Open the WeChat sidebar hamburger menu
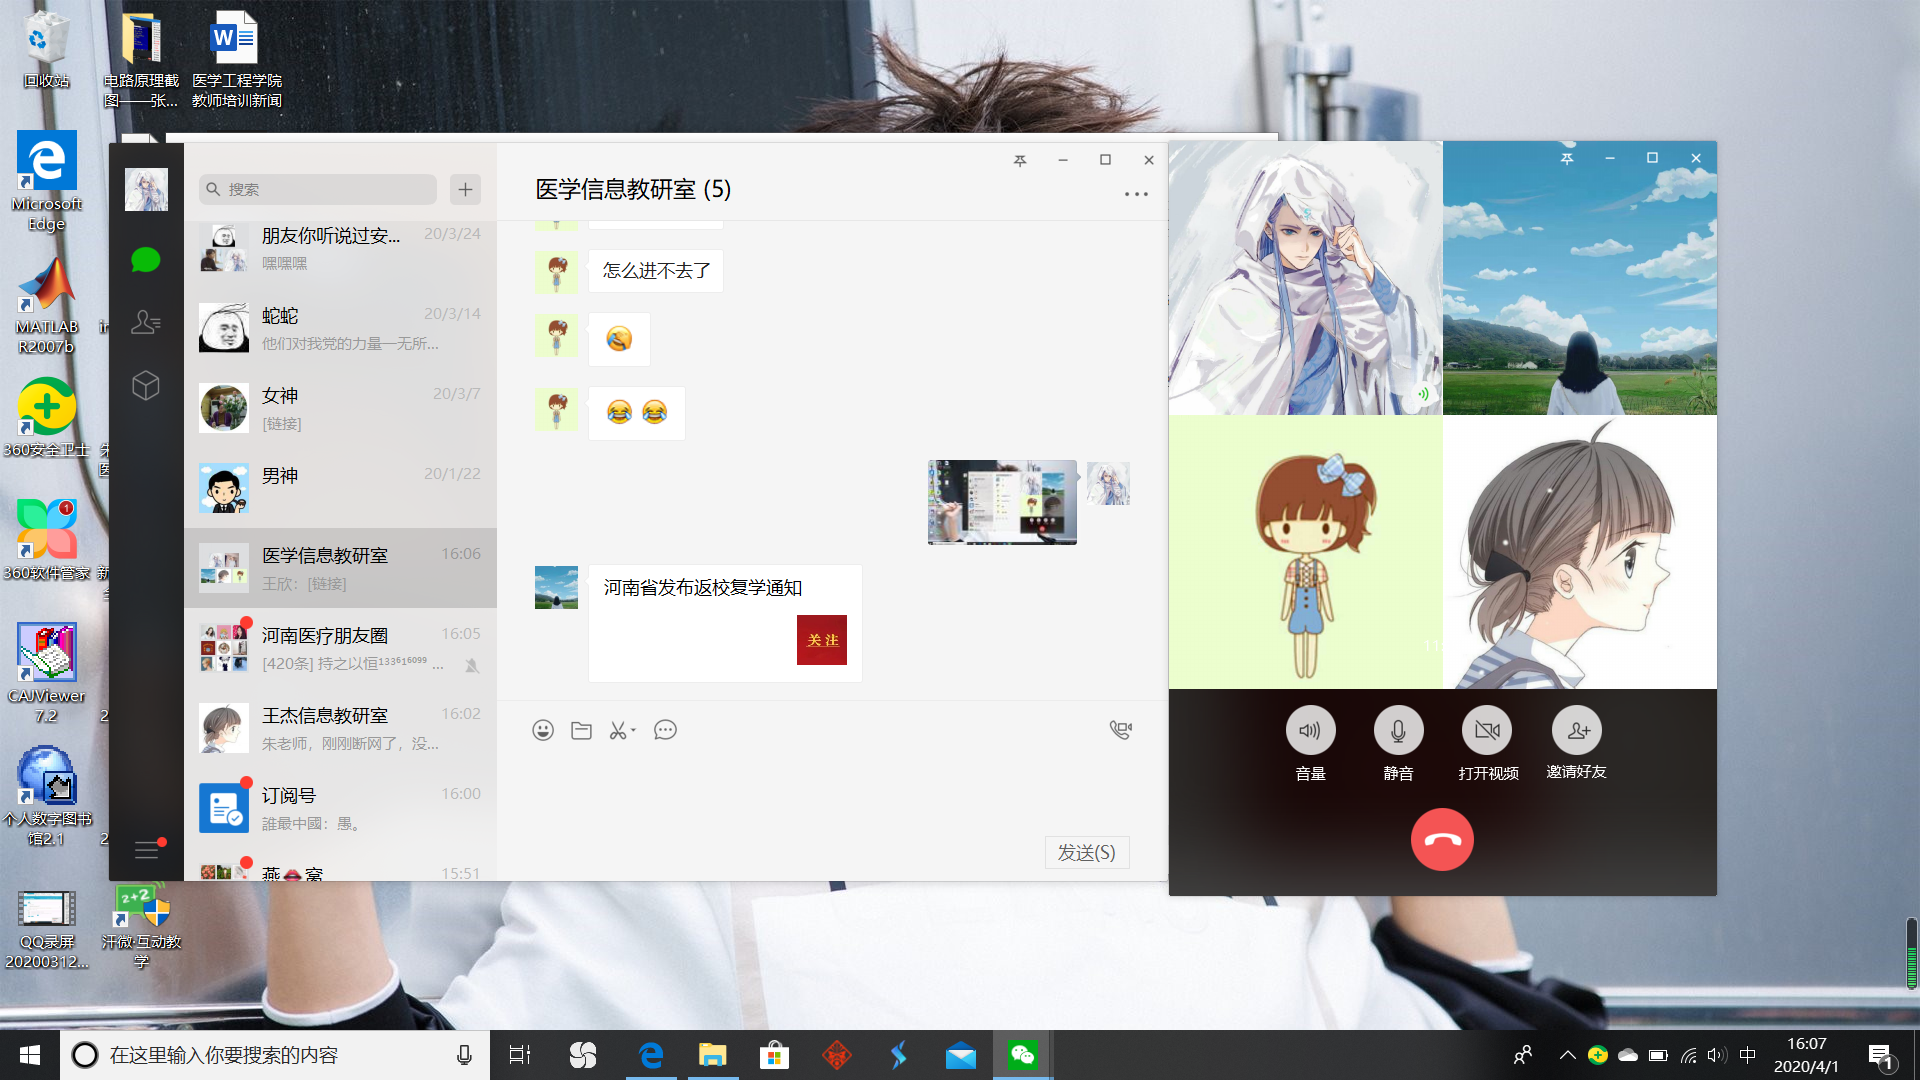 [x=146, y=850]
